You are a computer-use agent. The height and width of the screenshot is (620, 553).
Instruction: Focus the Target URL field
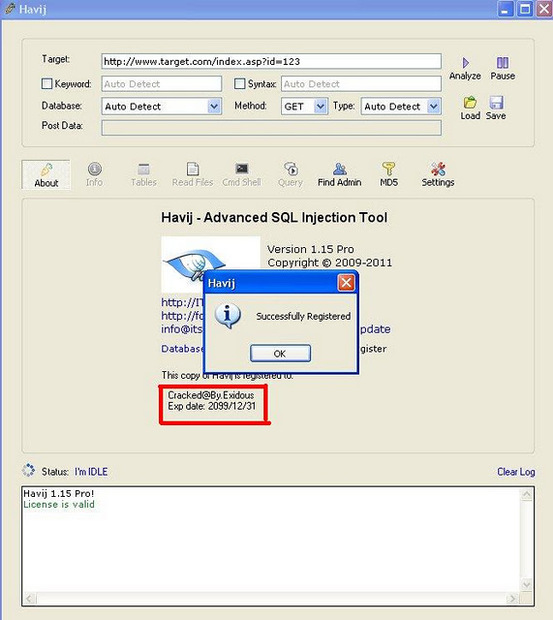[271, 61]
